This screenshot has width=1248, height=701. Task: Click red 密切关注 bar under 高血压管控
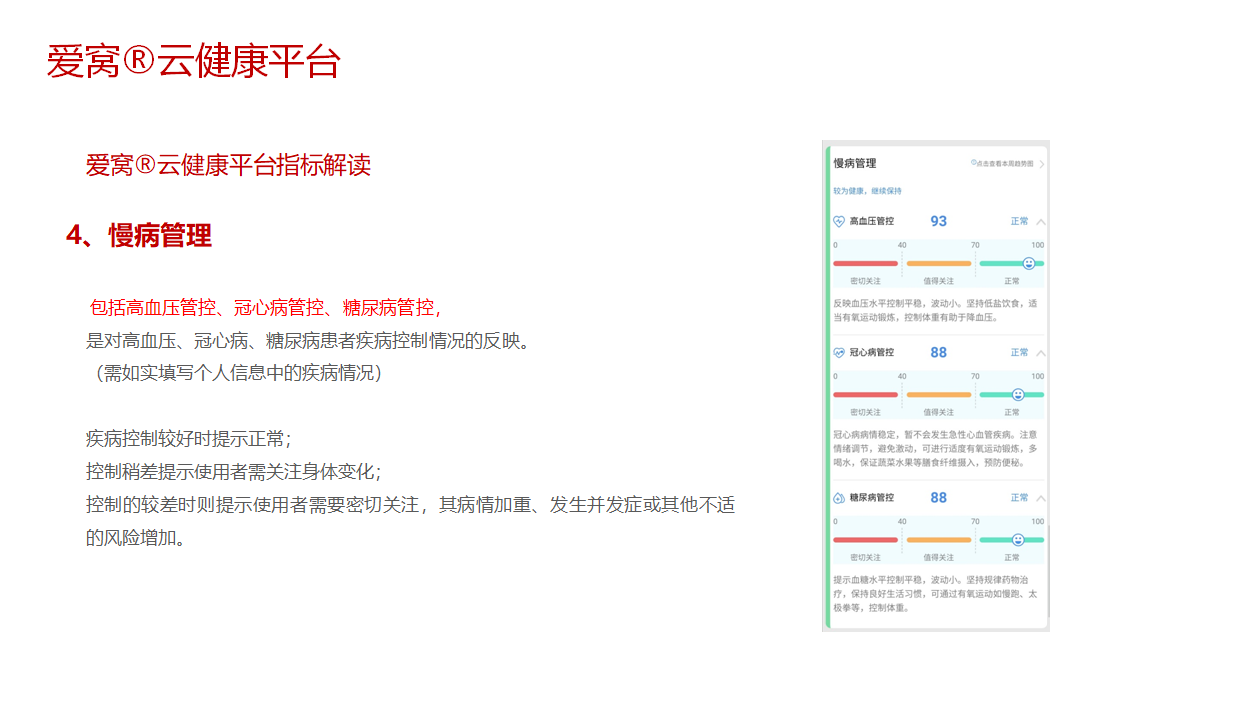(865, 263)
